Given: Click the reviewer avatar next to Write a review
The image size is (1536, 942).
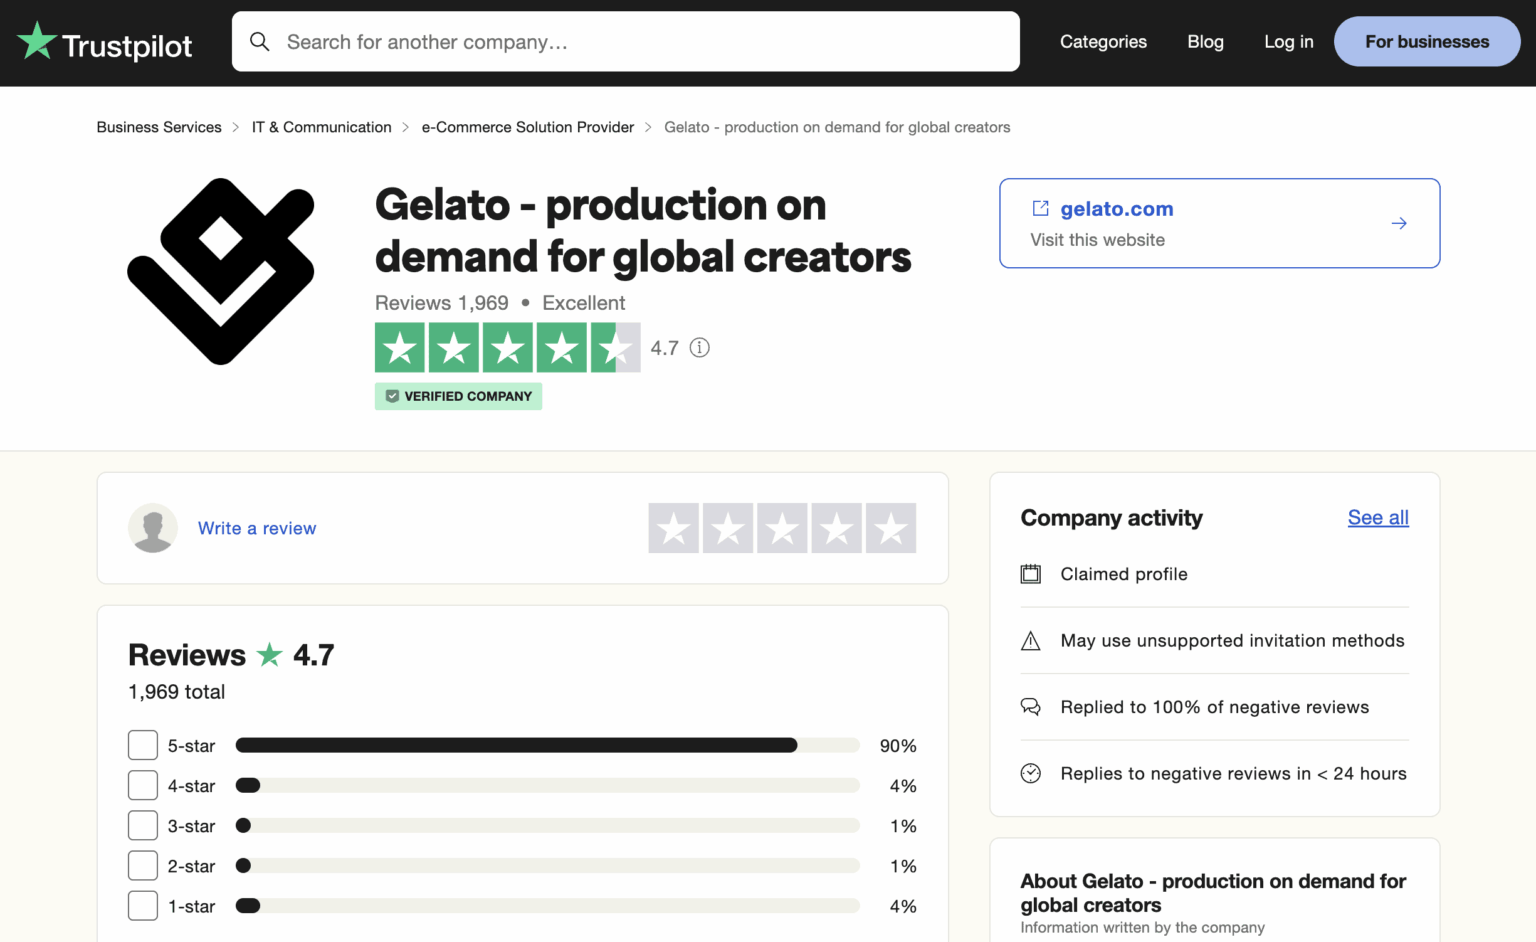Looking at the screenshot, I should [x=153, y=528].
